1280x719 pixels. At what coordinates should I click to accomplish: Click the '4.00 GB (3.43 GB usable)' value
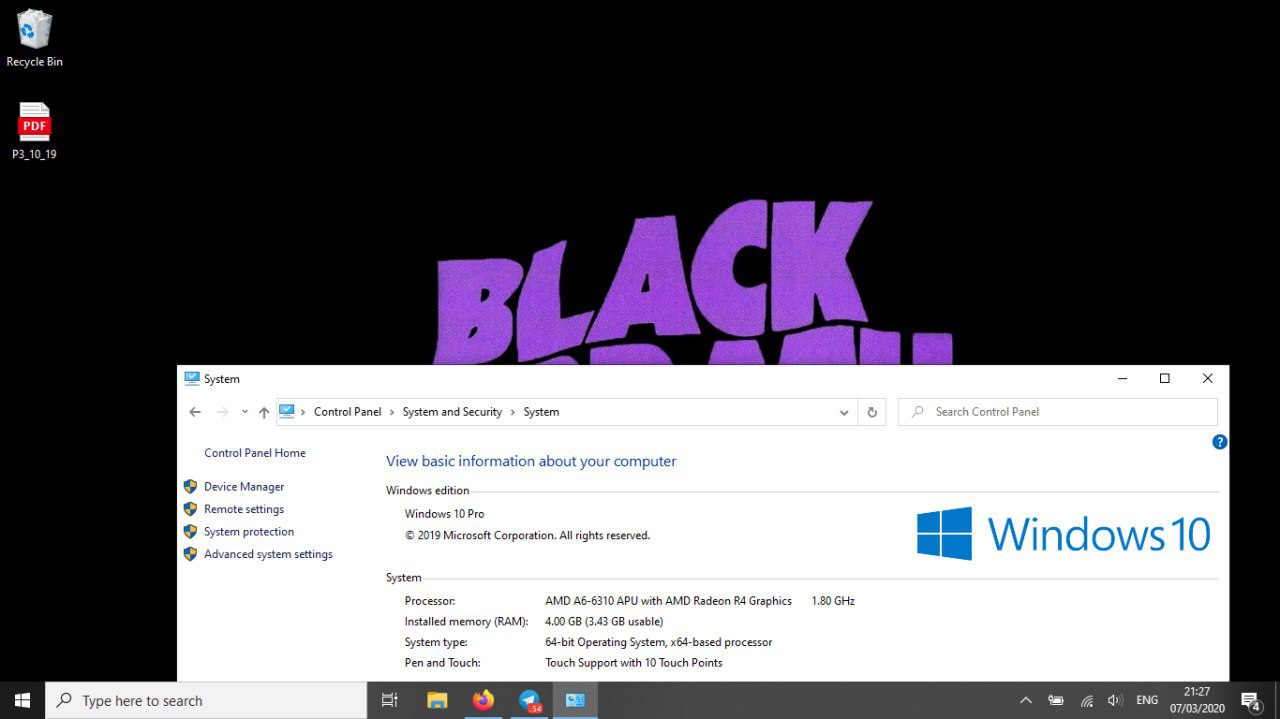tap(604, 622)
